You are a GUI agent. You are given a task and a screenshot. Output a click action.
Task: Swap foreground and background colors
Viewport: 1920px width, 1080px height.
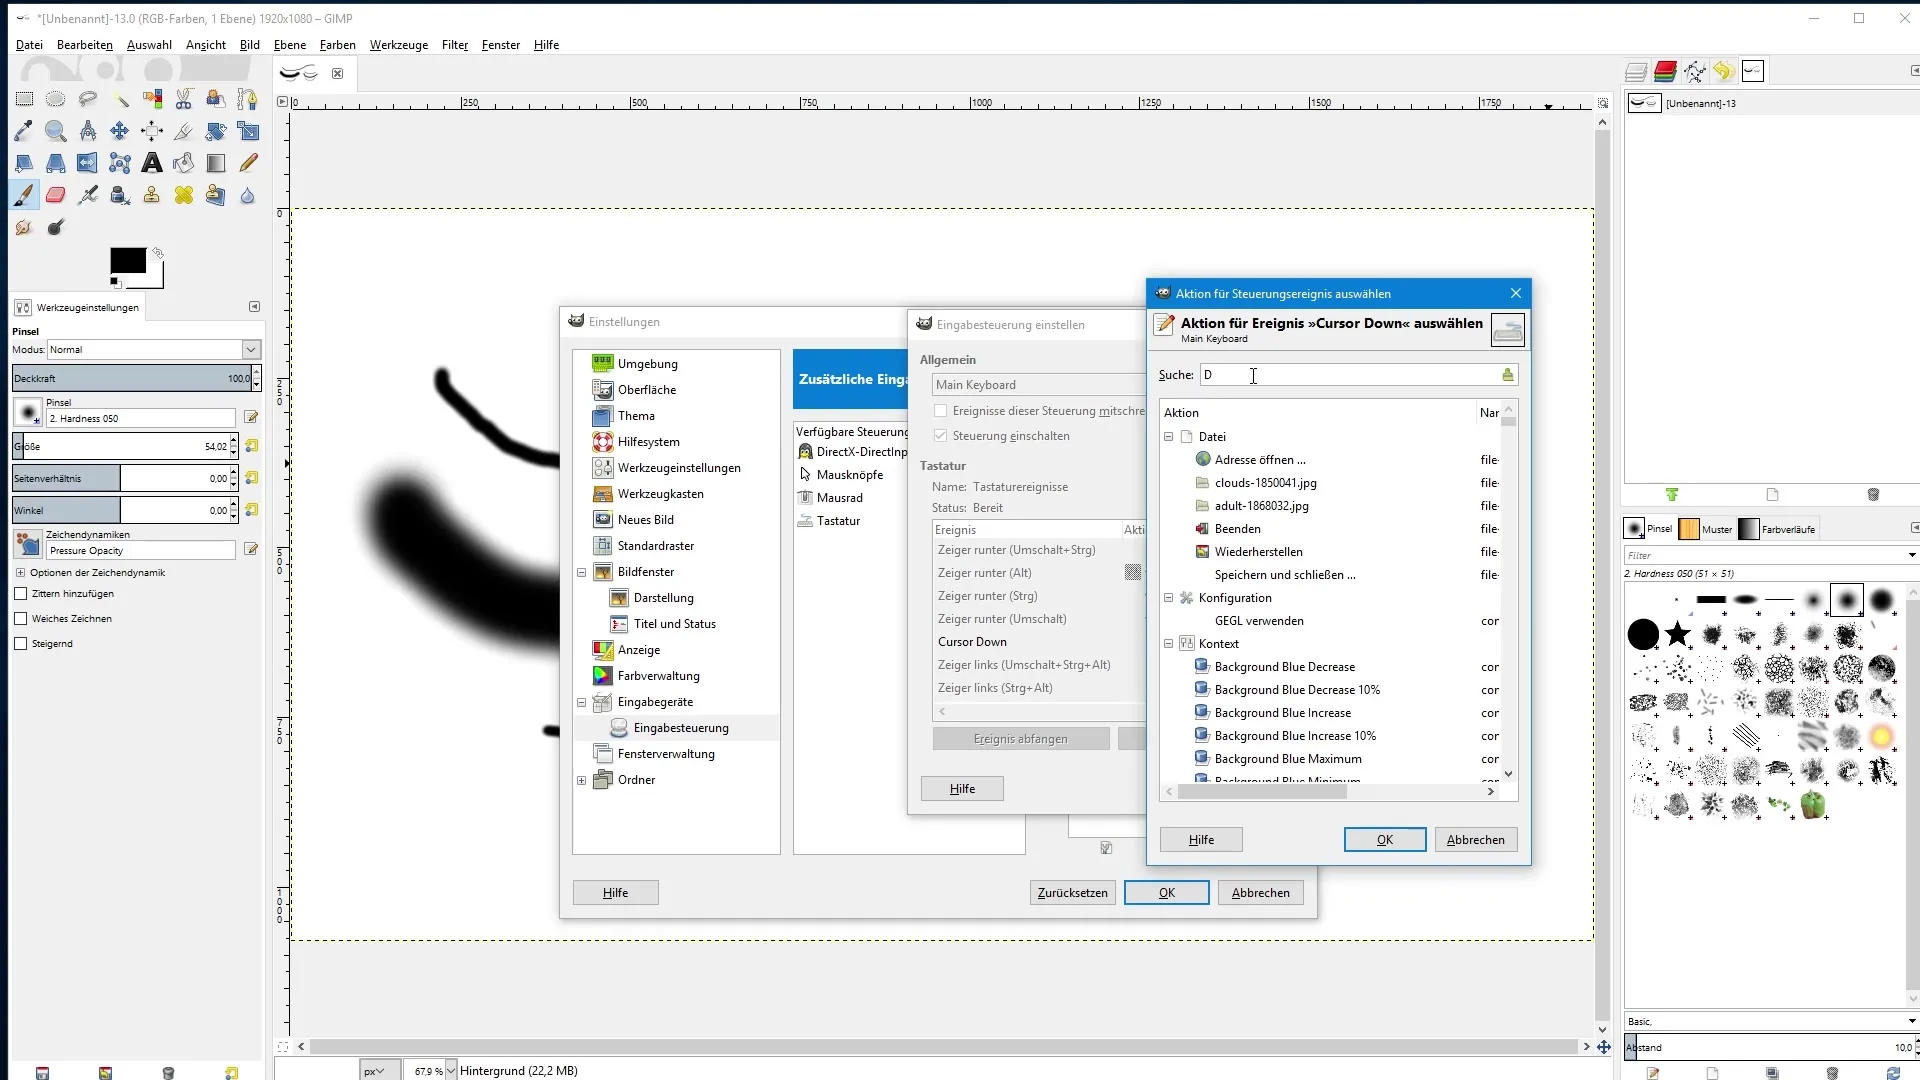coord(158,253)
